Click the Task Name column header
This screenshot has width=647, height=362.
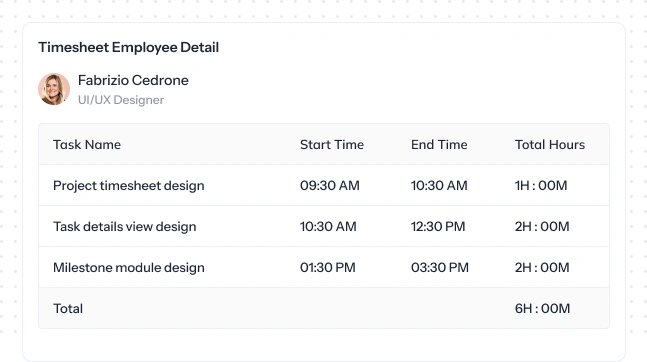(87, 144)
